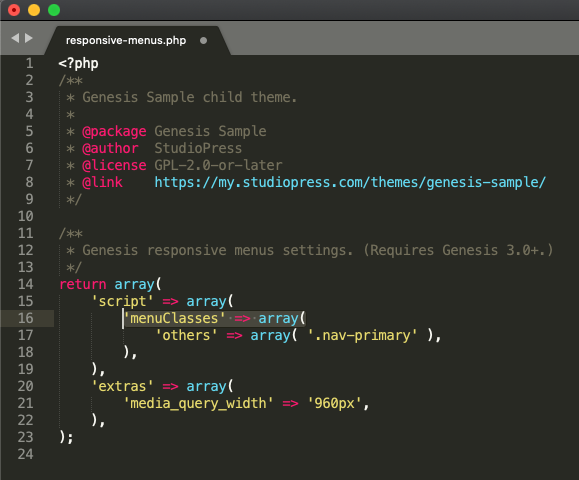This screenshot has width=579, height=480.
Task: Click the 'extras' array key
Action: pyautogui.click(x=122, y=386)
